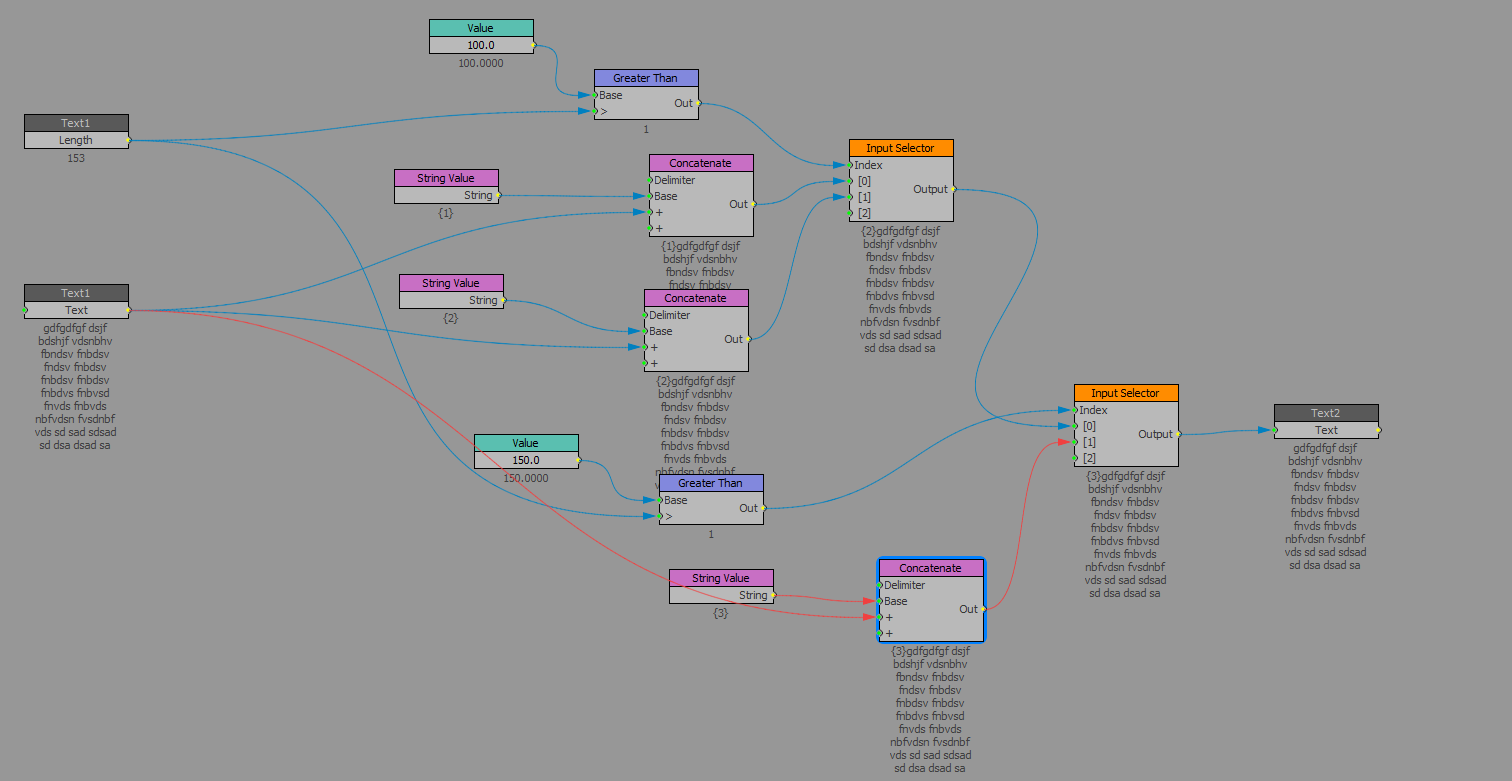Click the [1] port of the {2} Input Selector
The image size is (1512, 781).
click(850, 197)
